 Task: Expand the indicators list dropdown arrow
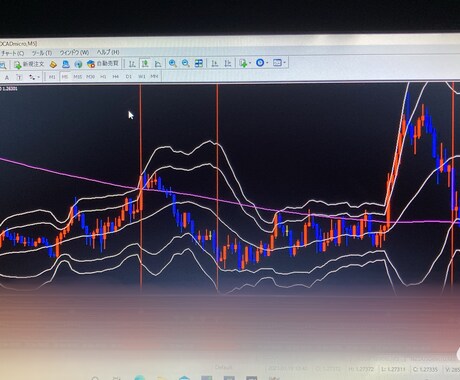(x=250, y=63)
